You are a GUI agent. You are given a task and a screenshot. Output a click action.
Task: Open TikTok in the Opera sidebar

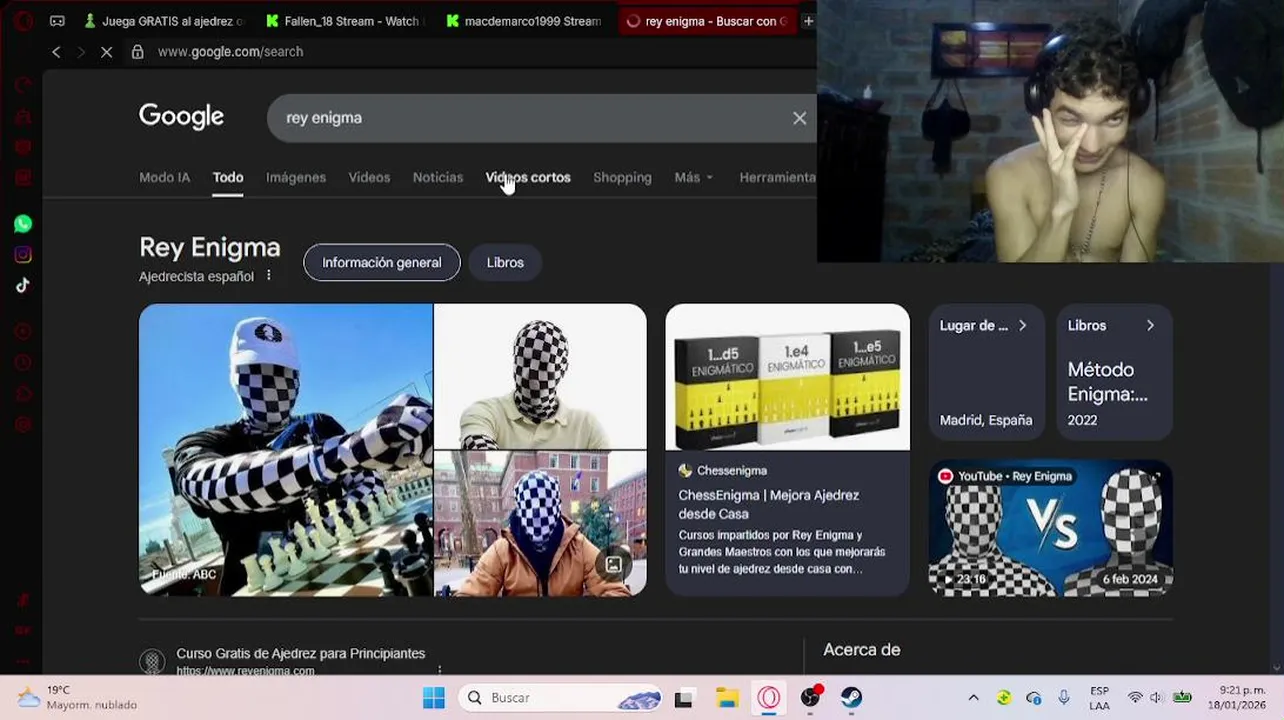coord(23,285)
